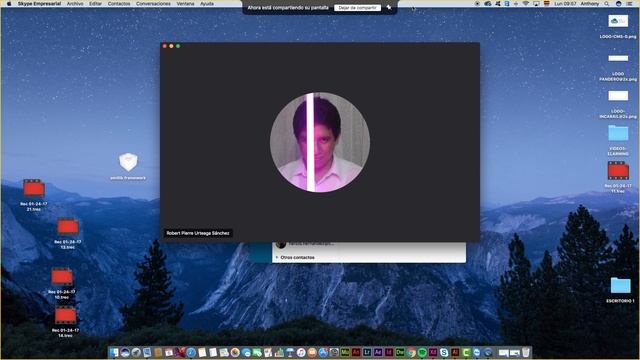The height and width of the screenshot is (360, 640).
Task: Open the Wi-Fi status menu
Action: click(x=526, y=4)
